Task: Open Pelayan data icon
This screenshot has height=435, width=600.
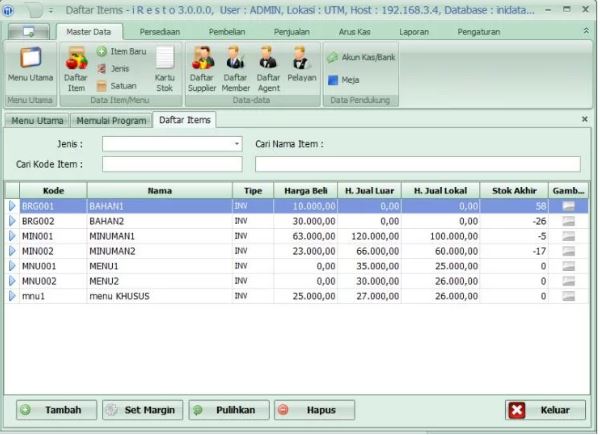Action: pyautogui.click(x=301, y=67)
